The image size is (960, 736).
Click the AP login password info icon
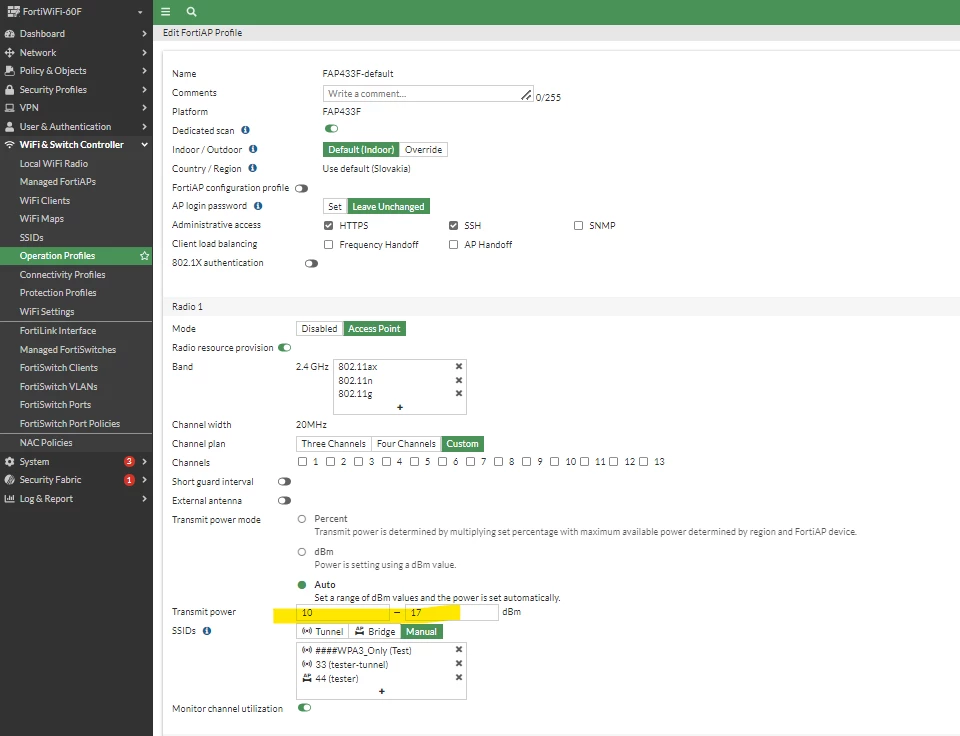coord(258,206)
